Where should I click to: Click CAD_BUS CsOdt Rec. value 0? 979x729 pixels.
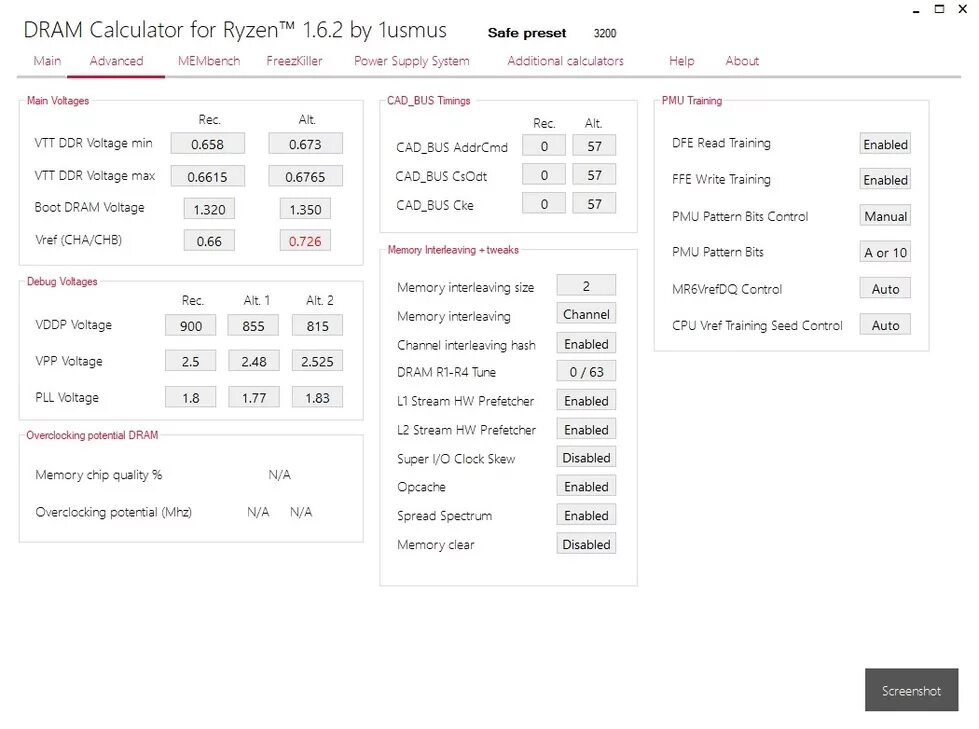pos(544,175)
